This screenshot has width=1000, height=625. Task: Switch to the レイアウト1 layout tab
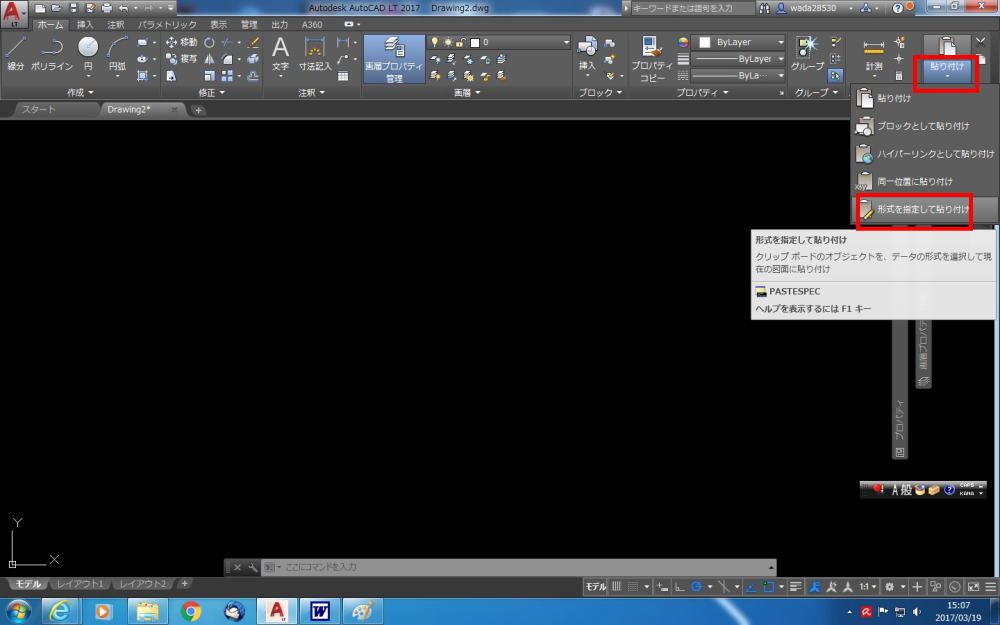pos(80,584)
